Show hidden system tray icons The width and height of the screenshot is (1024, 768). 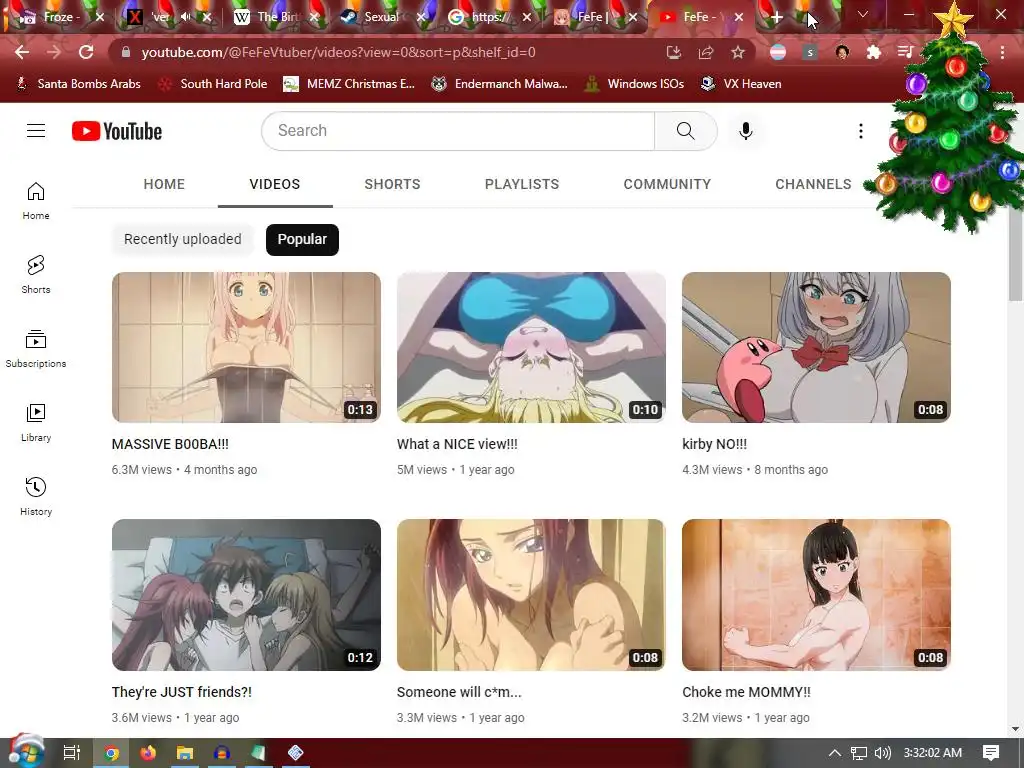(x=835, y=753)
